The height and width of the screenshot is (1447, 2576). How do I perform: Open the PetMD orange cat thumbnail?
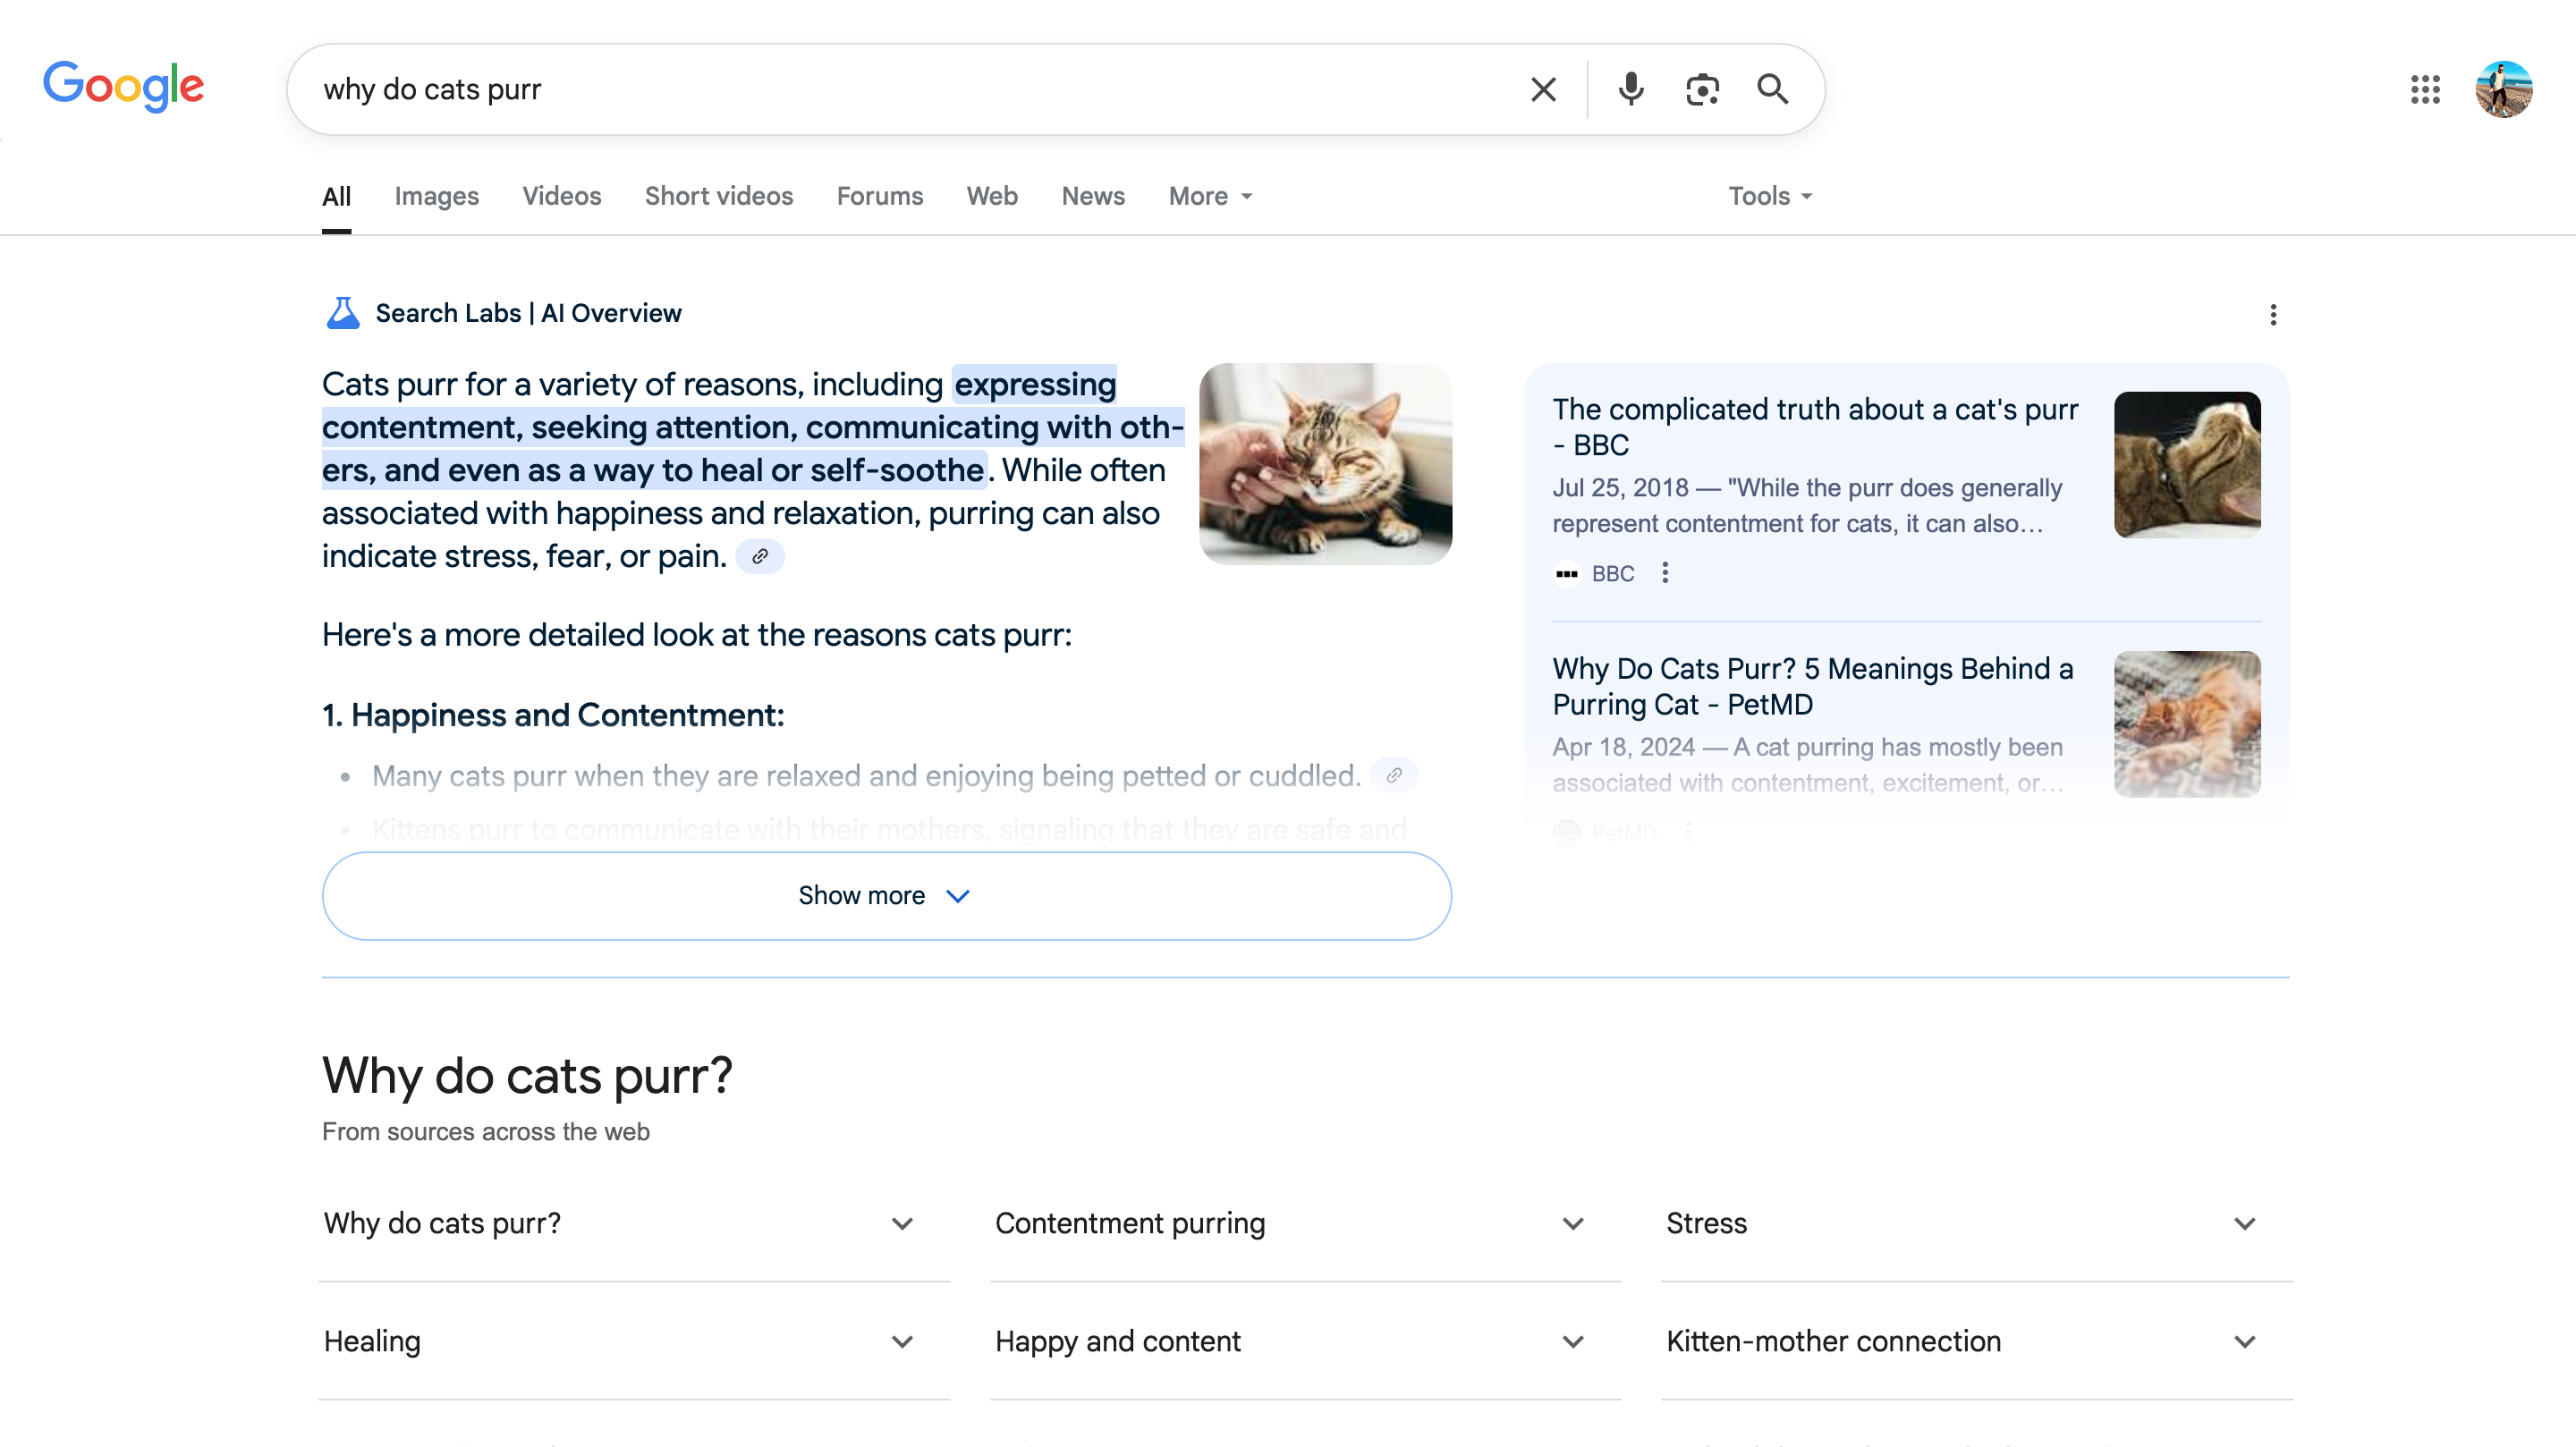point(2187,724)
